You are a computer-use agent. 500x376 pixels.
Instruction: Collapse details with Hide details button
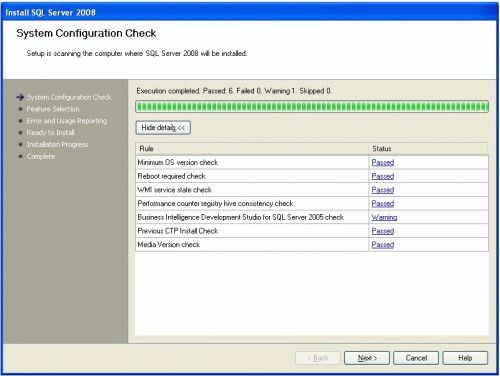click(x=163, y=128)
